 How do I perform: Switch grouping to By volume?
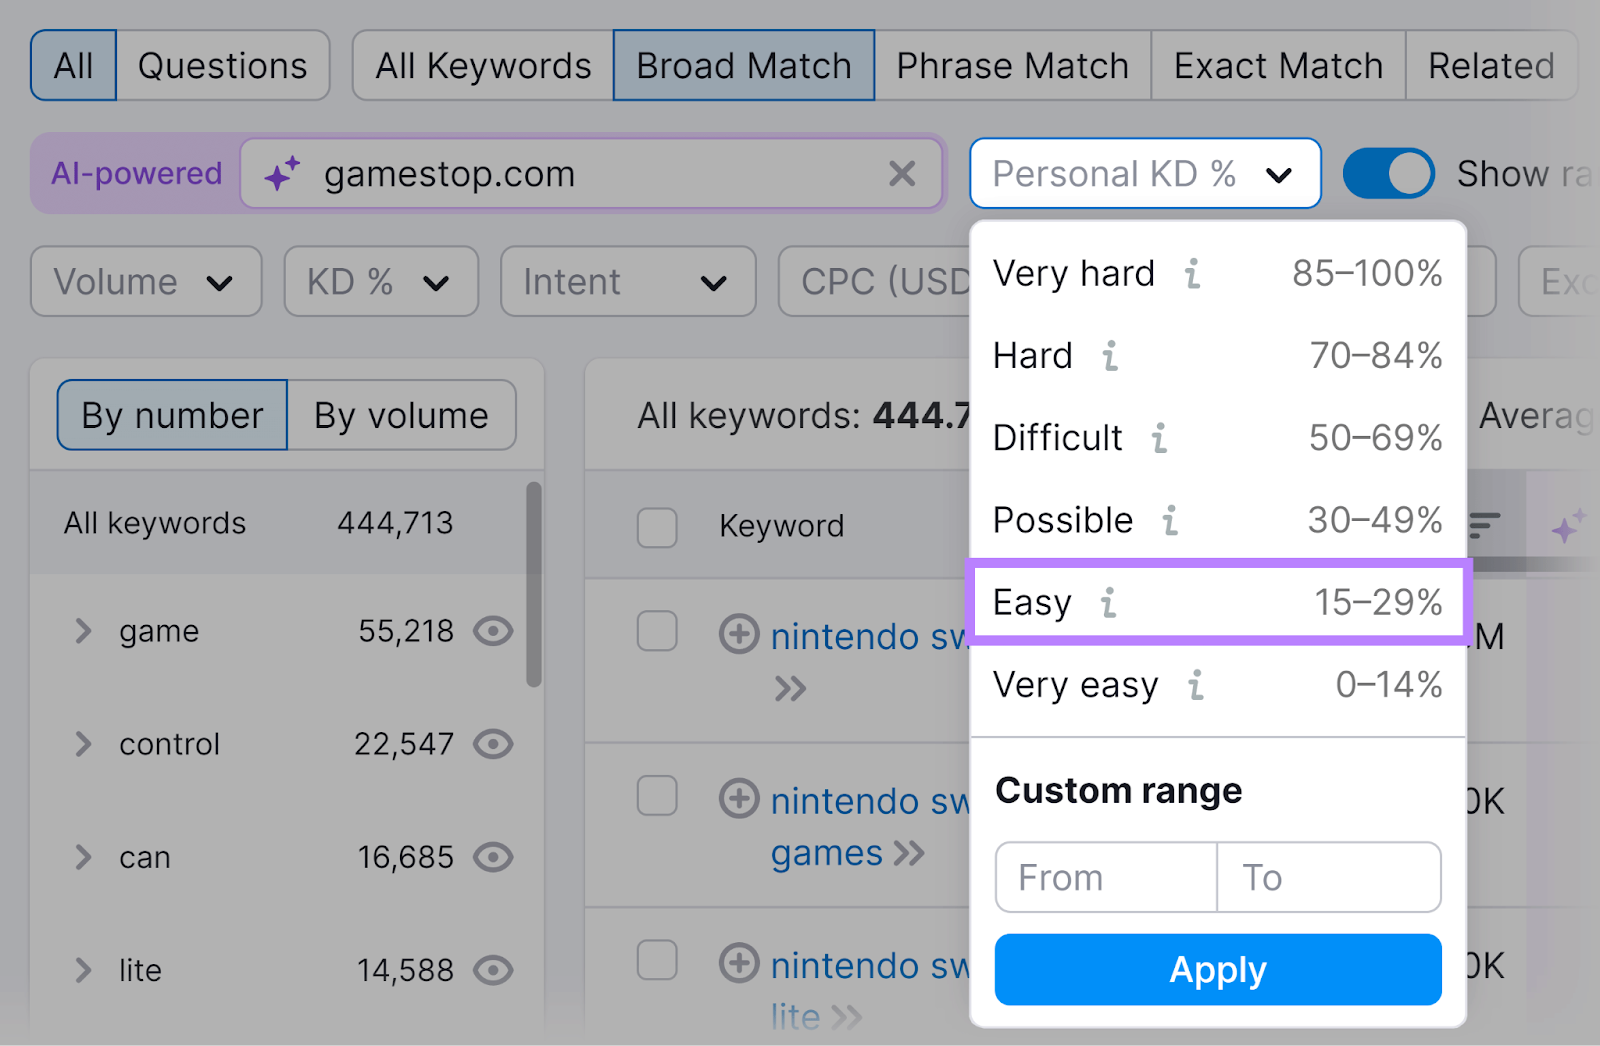pyautogui.click(x=401, y=415)
